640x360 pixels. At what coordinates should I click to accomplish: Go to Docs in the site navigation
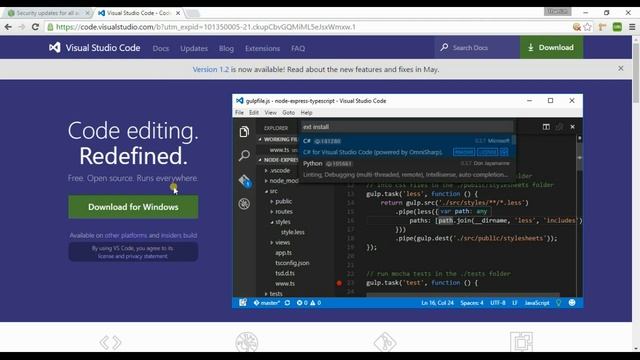click(161, 48)
